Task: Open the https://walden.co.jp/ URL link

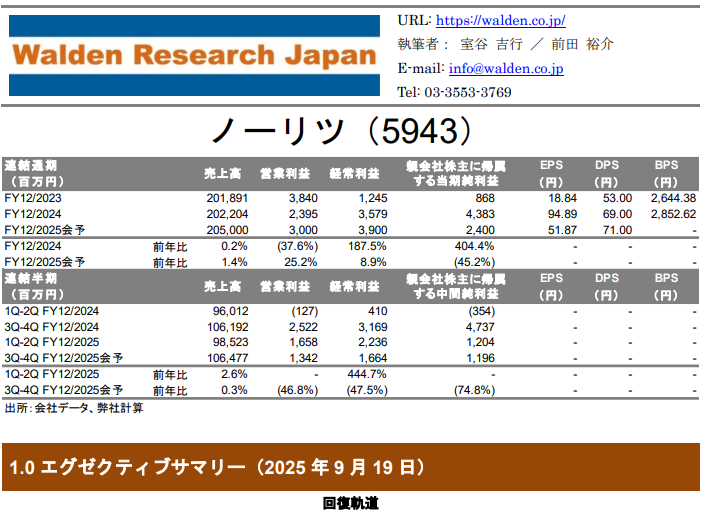Action: click(500, 20)
